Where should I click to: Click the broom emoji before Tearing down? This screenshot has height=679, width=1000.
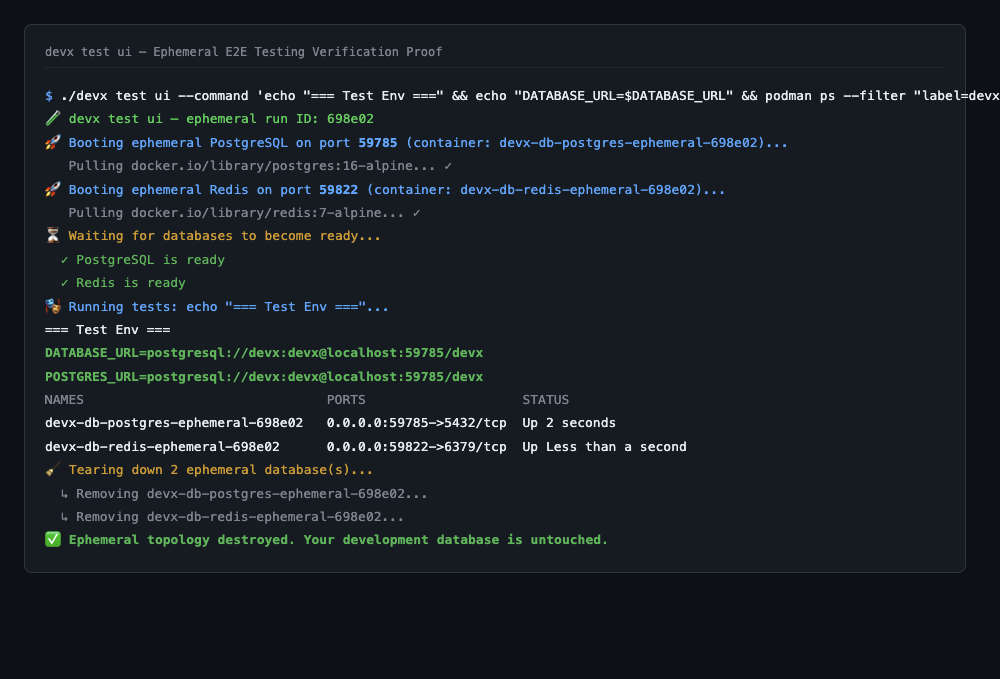53,469
